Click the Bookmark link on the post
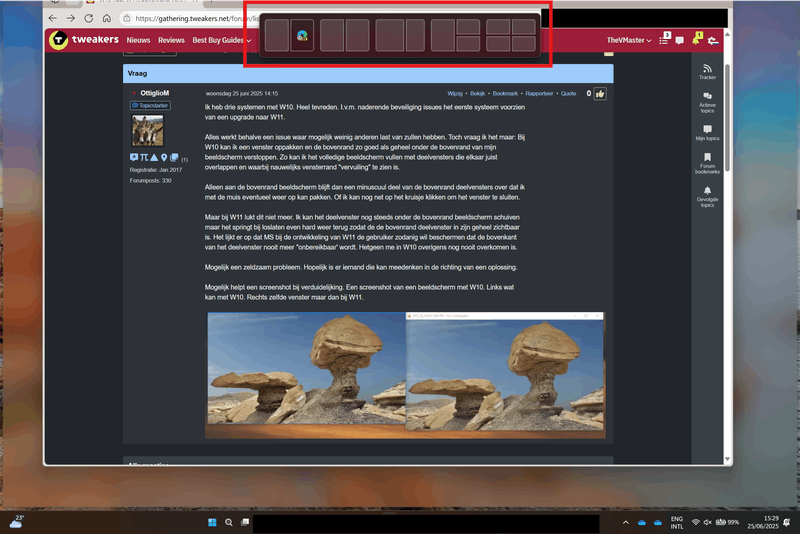 pyautogui.click(x=505, y=93)
